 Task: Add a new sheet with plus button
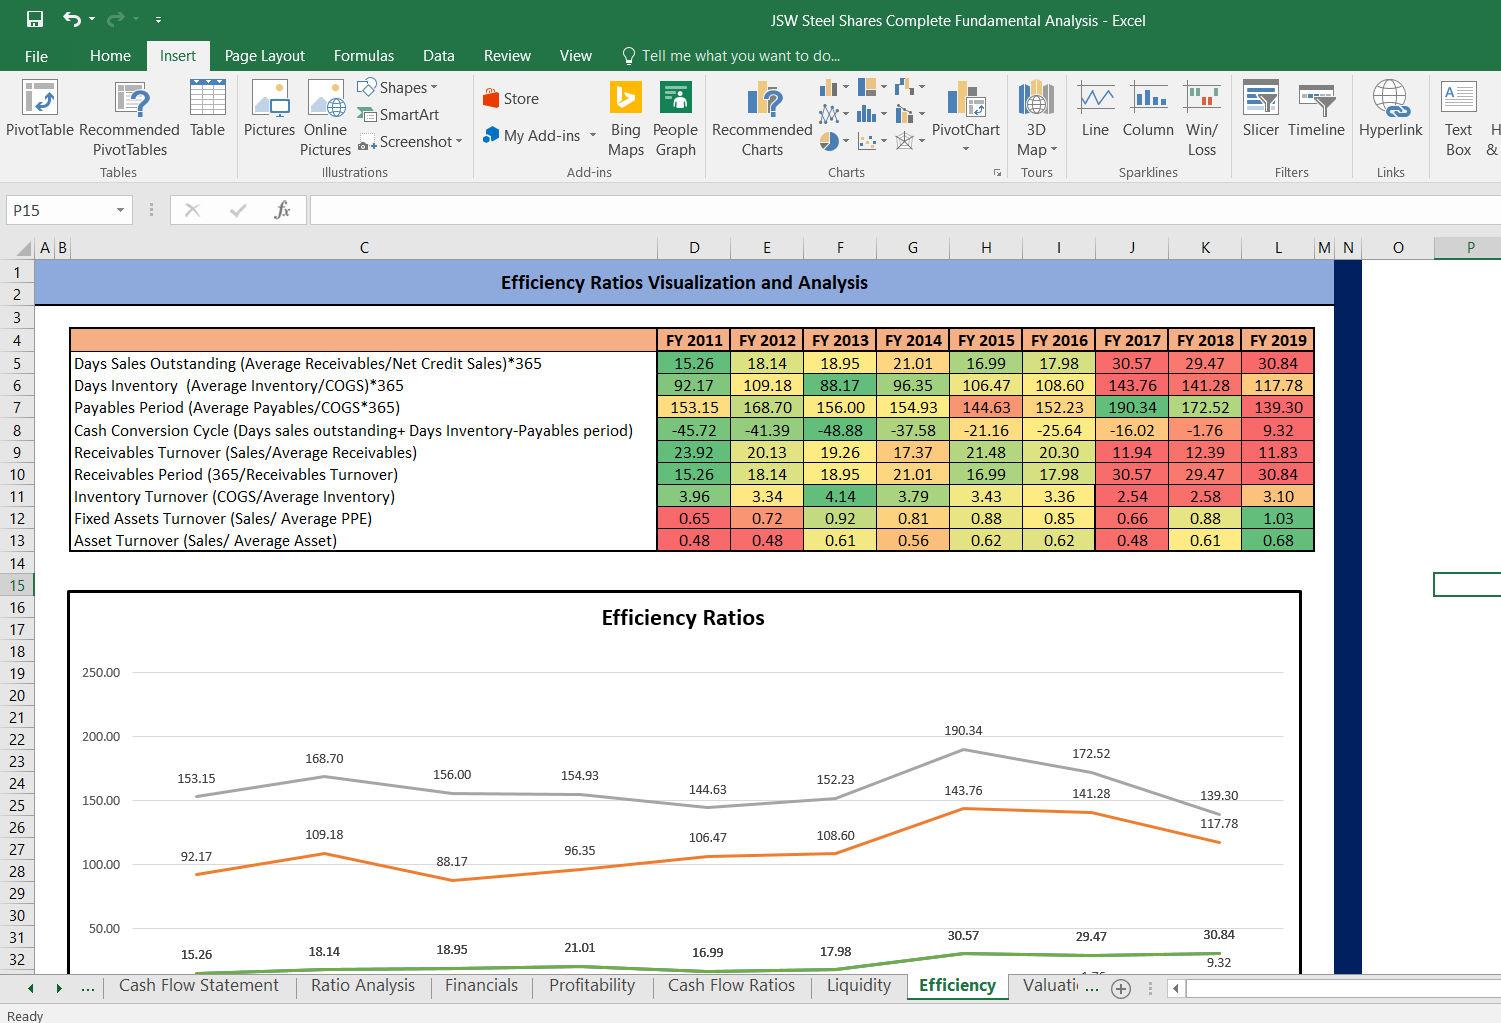click(1121, 988)
